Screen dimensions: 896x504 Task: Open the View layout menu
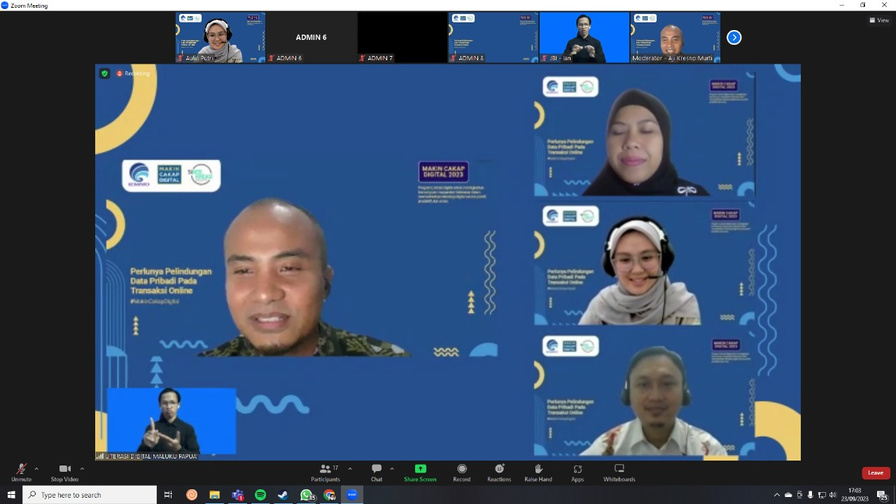tap(879, 20)
